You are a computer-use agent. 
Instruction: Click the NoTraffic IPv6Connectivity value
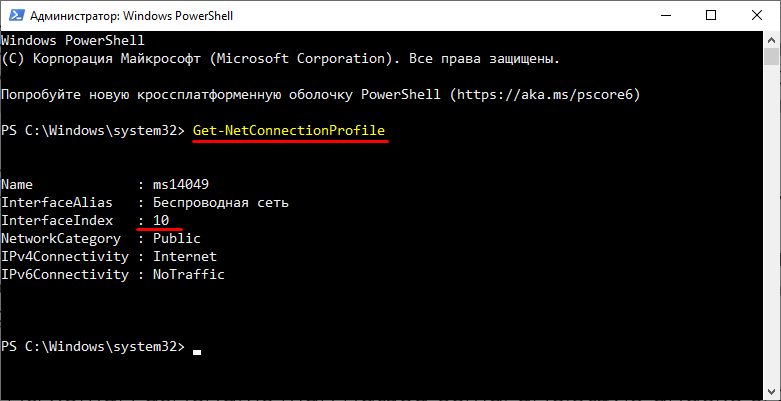point(189,274)
